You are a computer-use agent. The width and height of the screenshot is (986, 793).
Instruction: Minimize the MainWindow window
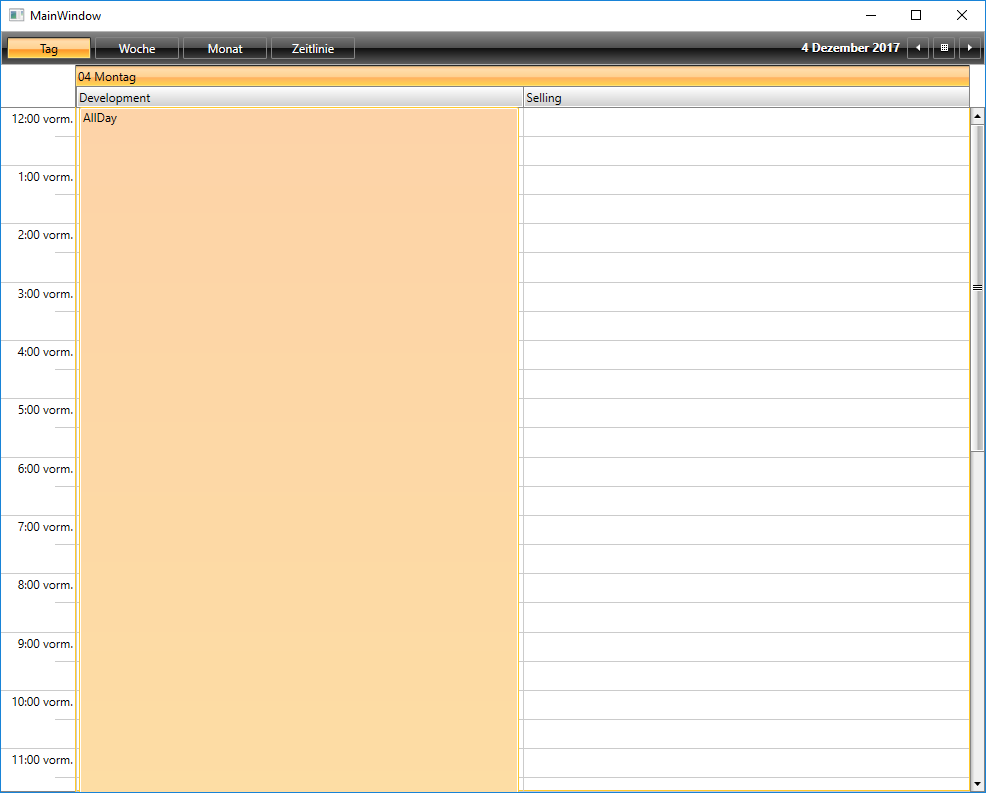click(x=871, y=15)
